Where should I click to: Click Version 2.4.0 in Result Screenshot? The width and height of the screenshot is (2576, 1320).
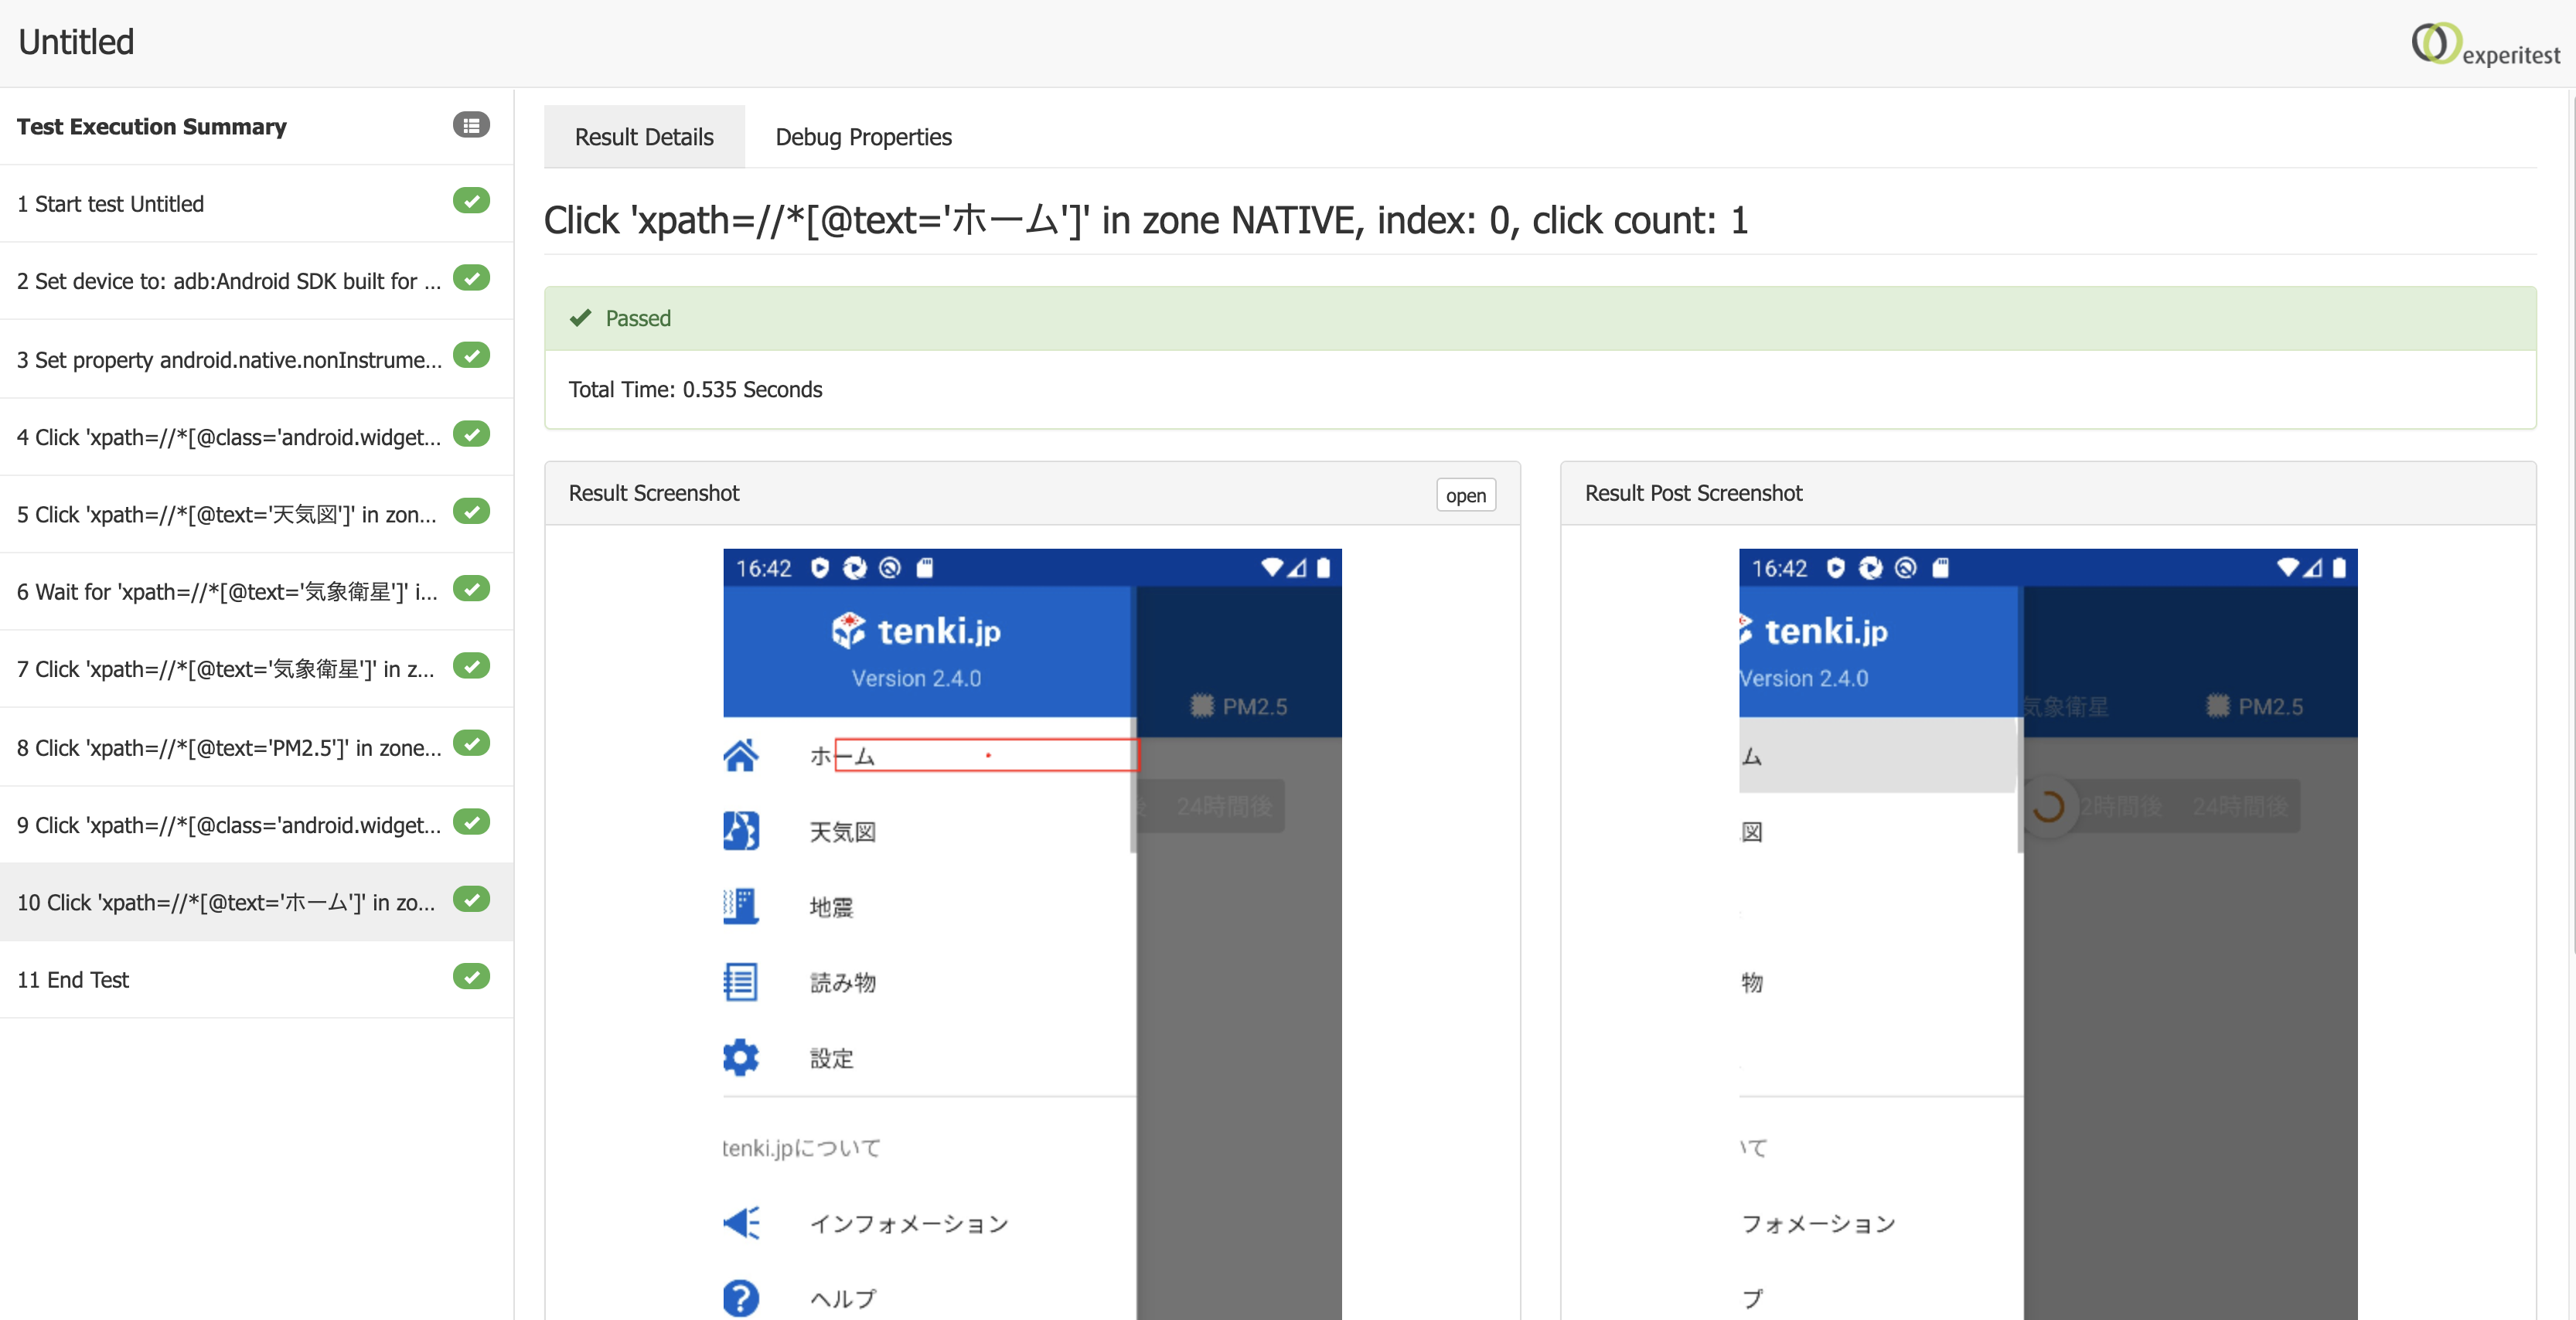tap(916, 679)
